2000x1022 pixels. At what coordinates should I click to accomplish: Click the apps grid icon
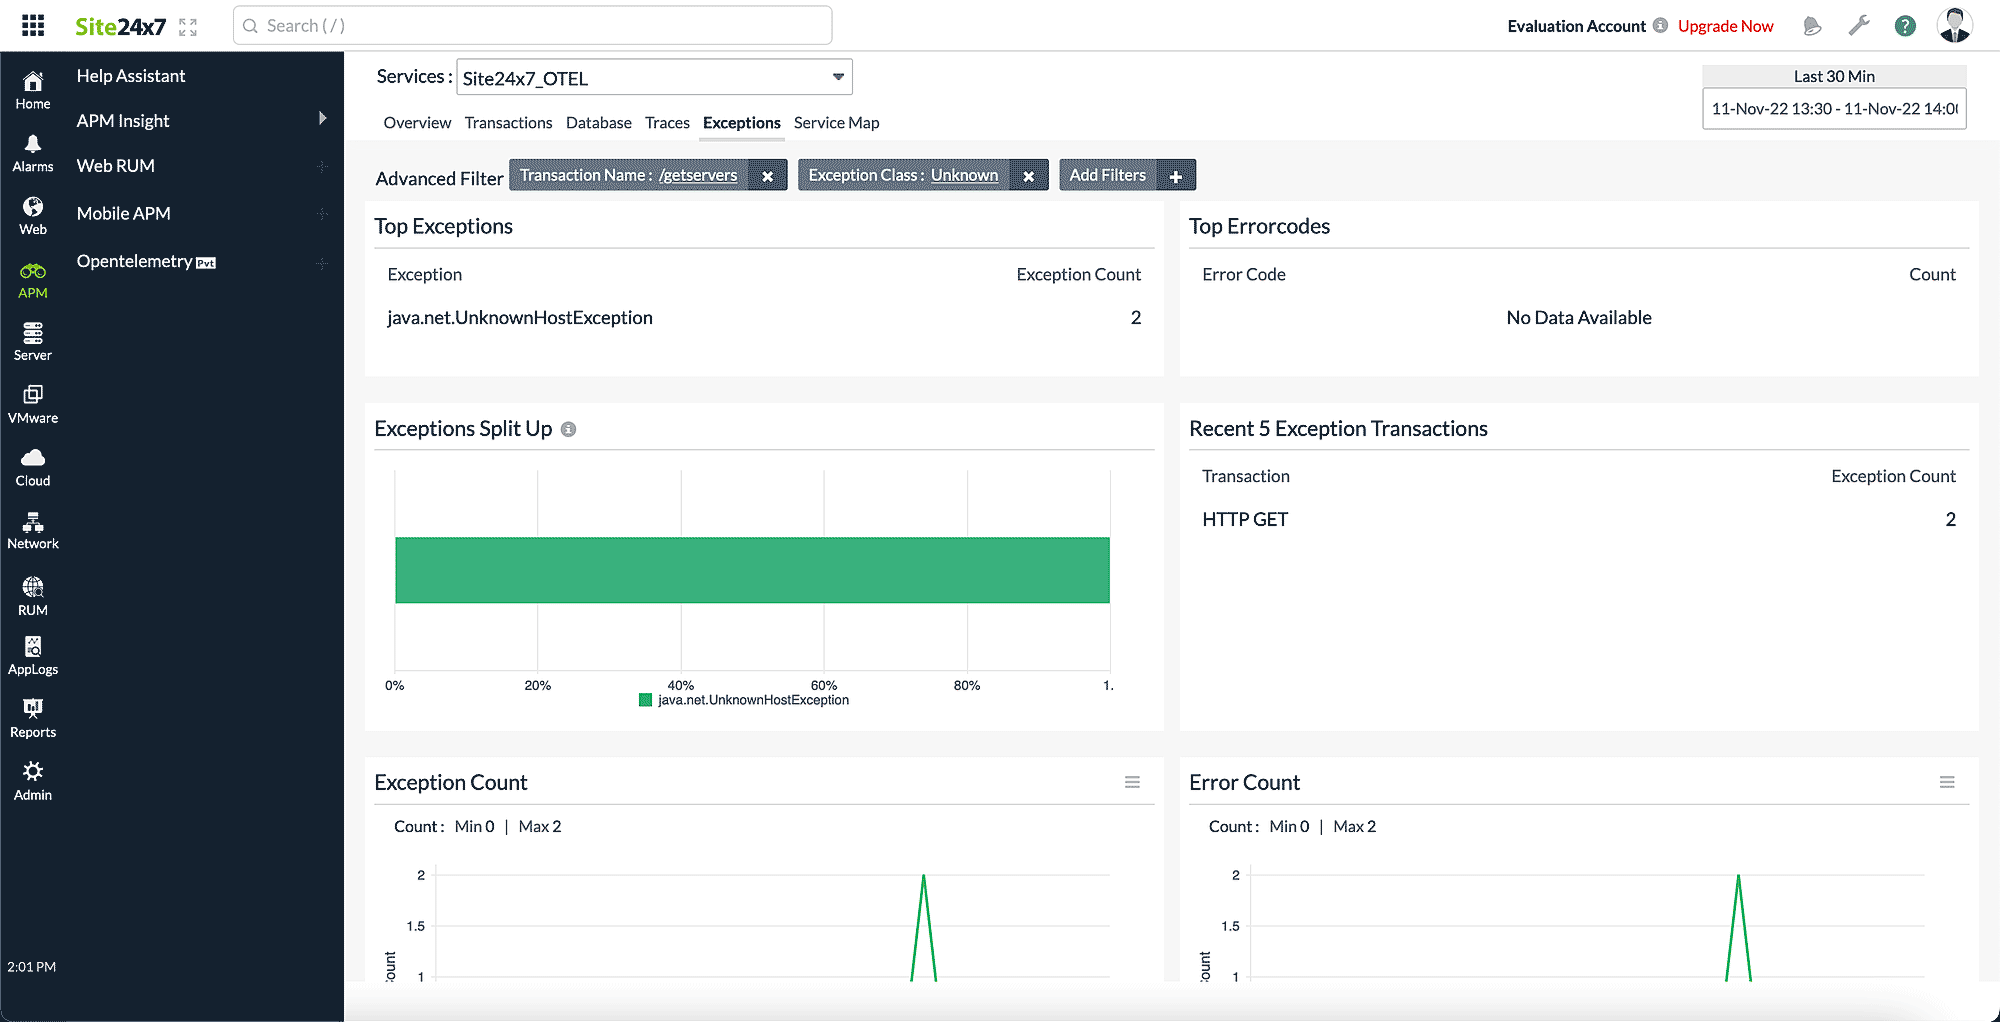coord(33,25)
